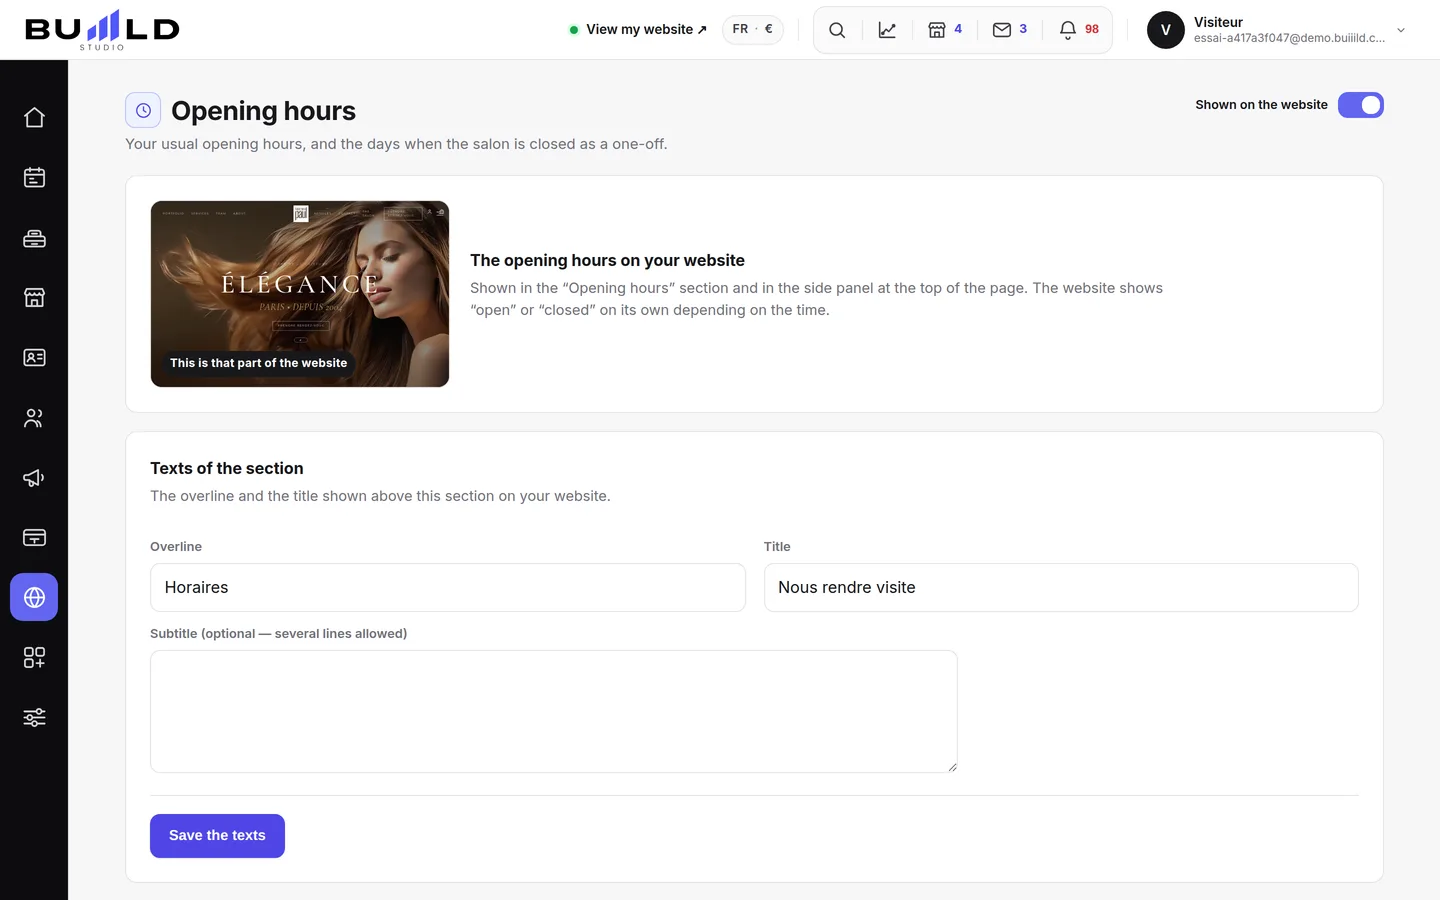Click the visitor email address text

1289,38
